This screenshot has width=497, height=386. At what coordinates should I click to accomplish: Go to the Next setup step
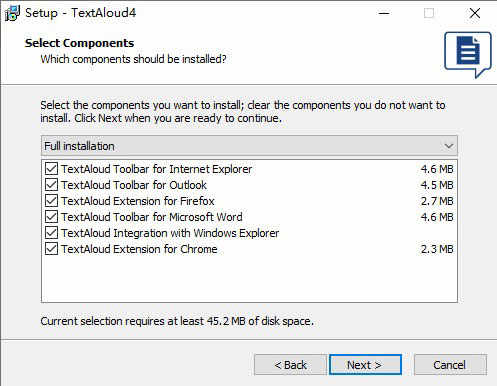coord(365,365)
